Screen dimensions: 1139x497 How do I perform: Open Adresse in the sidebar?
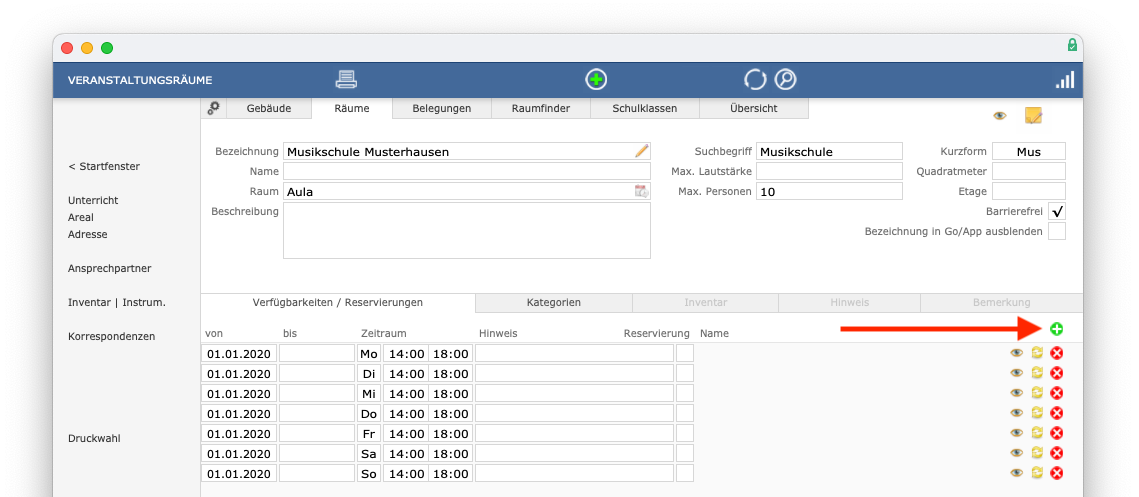coord(88,235)
